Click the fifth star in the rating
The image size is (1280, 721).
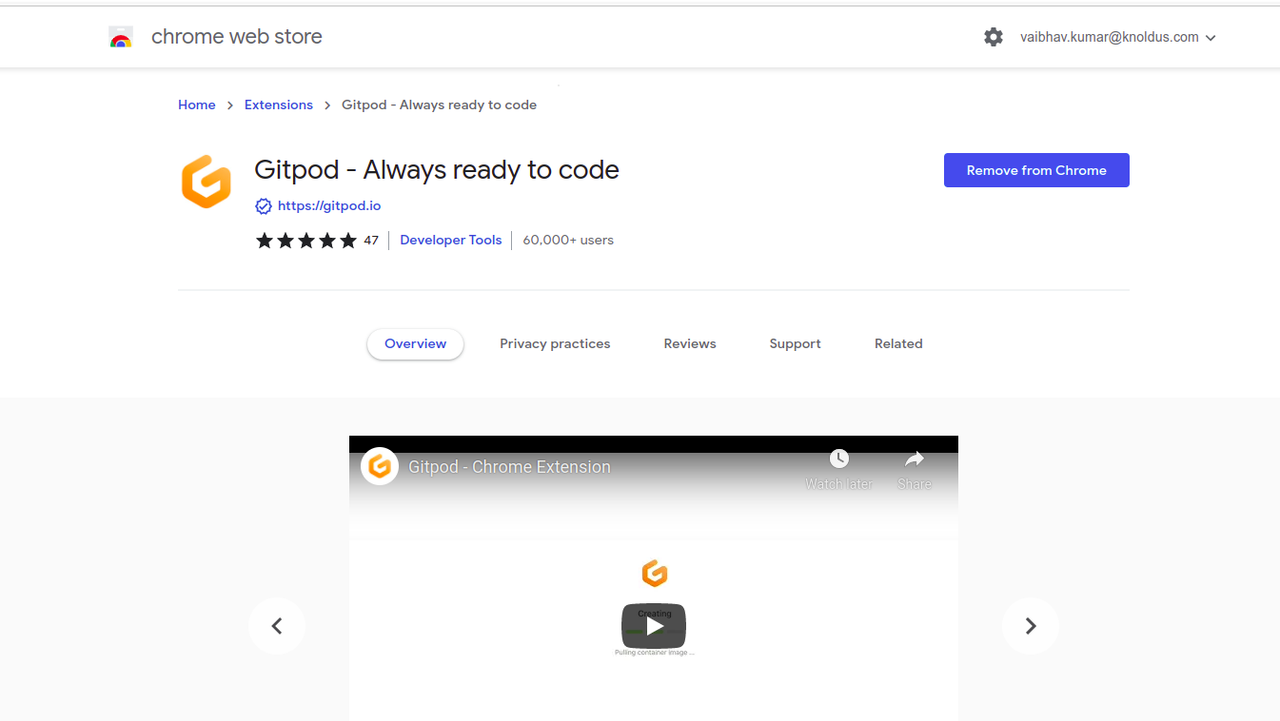(x=349, y=240)
